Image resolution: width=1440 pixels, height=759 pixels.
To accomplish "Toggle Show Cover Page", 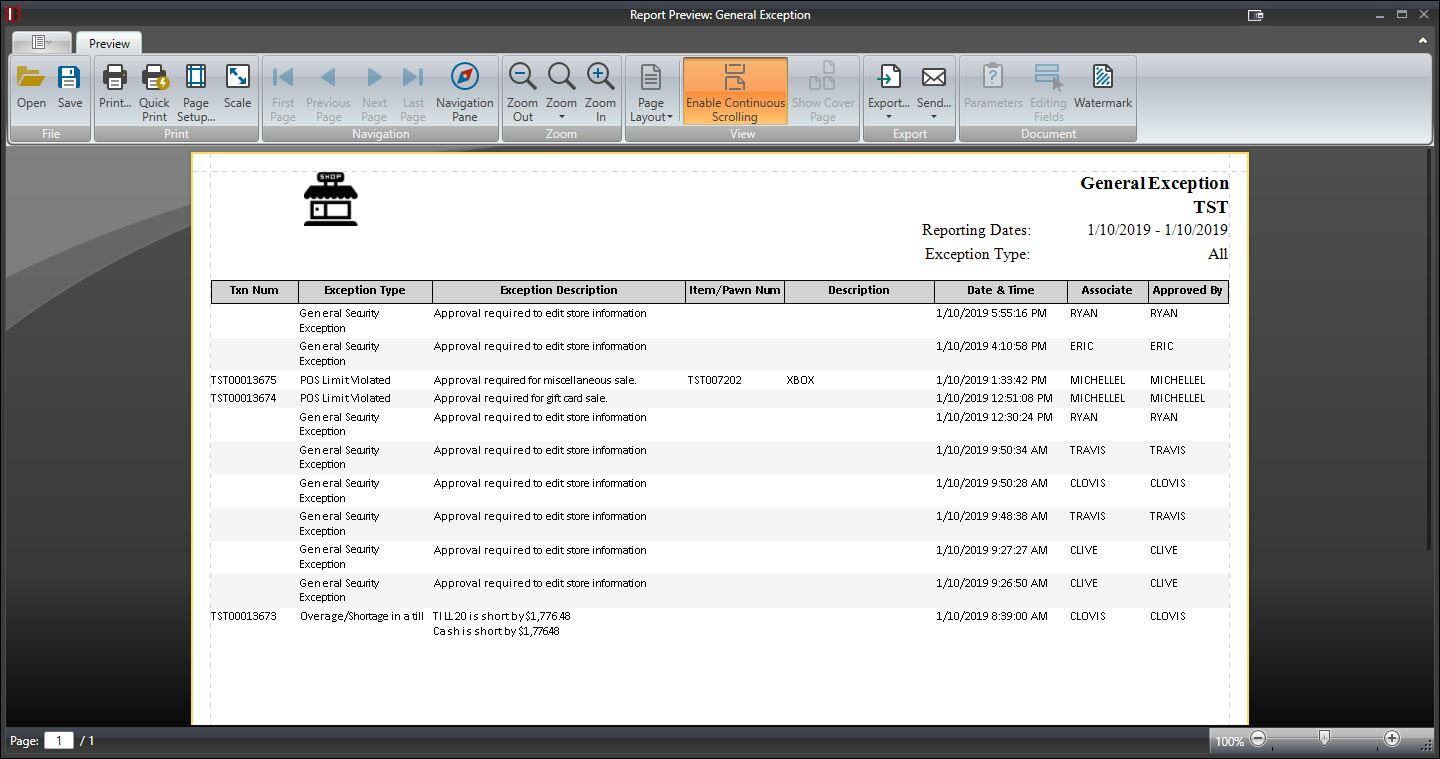I will click(x=823, y=92).
